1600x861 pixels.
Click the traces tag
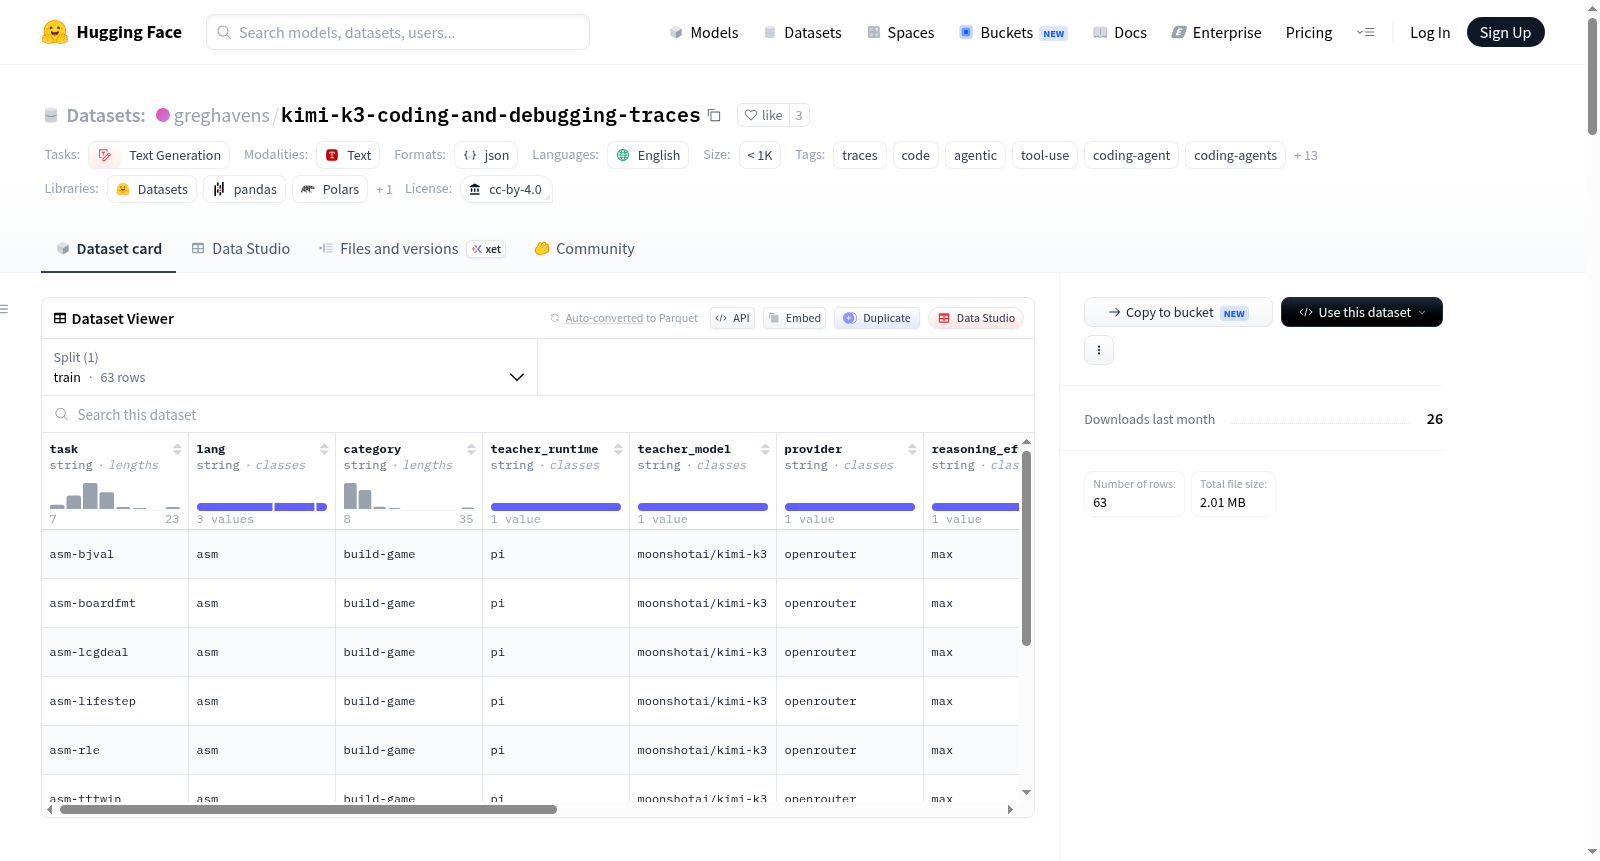click(859, 155)
